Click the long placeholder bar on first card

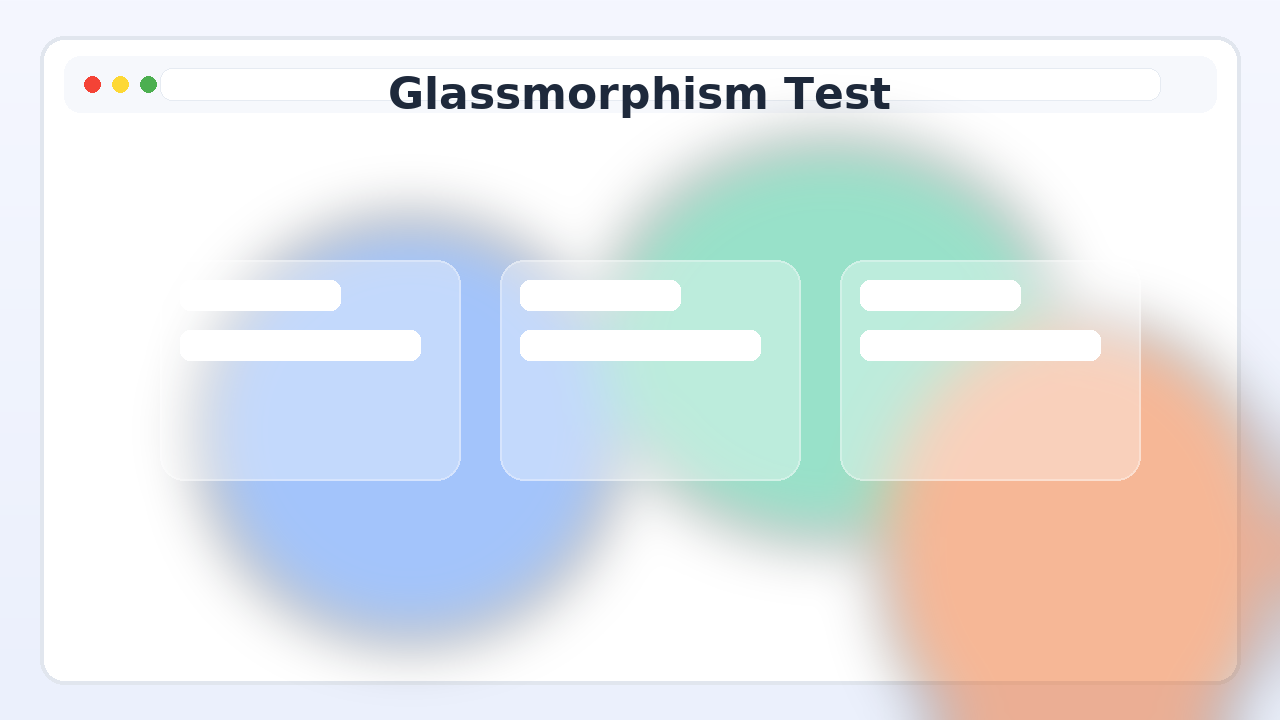[300, 345]
